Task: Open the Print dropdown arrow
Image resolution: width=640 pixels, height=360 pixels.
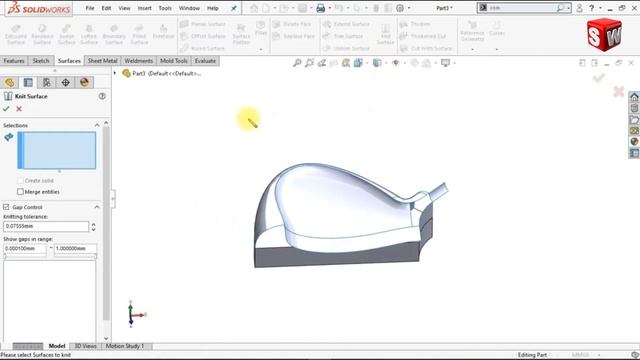Action: pyautogui.click(x=330, y=8)
